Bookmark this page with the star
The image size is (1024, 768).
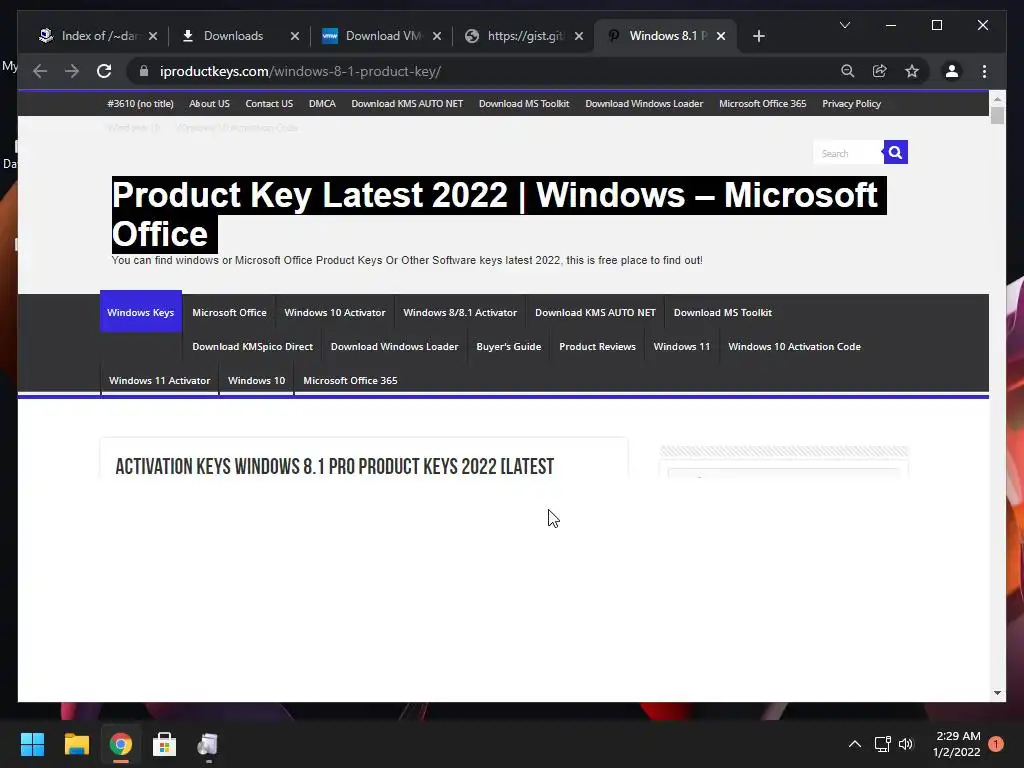[x=912, y=71]
